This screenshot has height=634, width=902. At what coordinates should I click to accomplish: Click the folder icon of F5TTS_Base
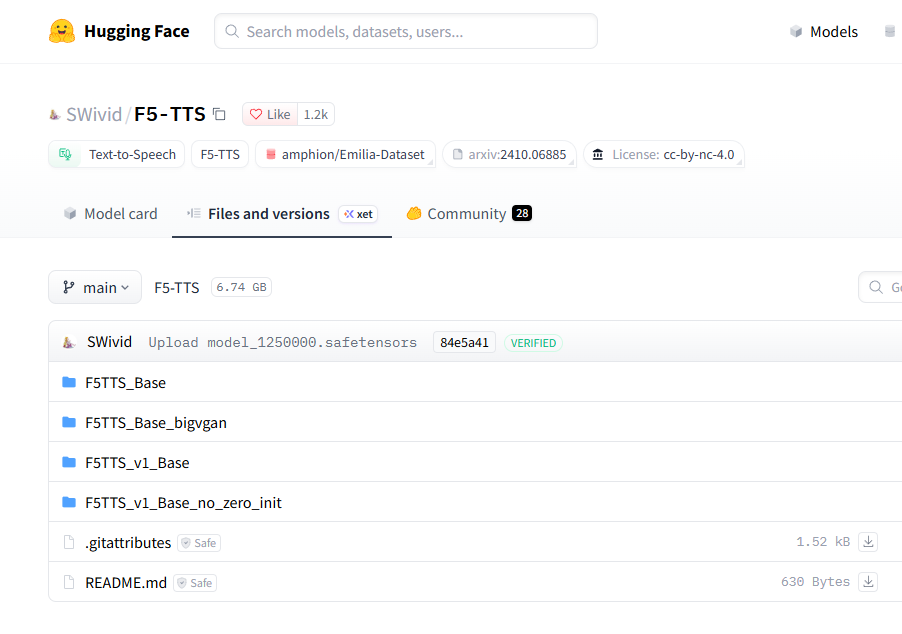pyautogui.click(x=69, y=382)
